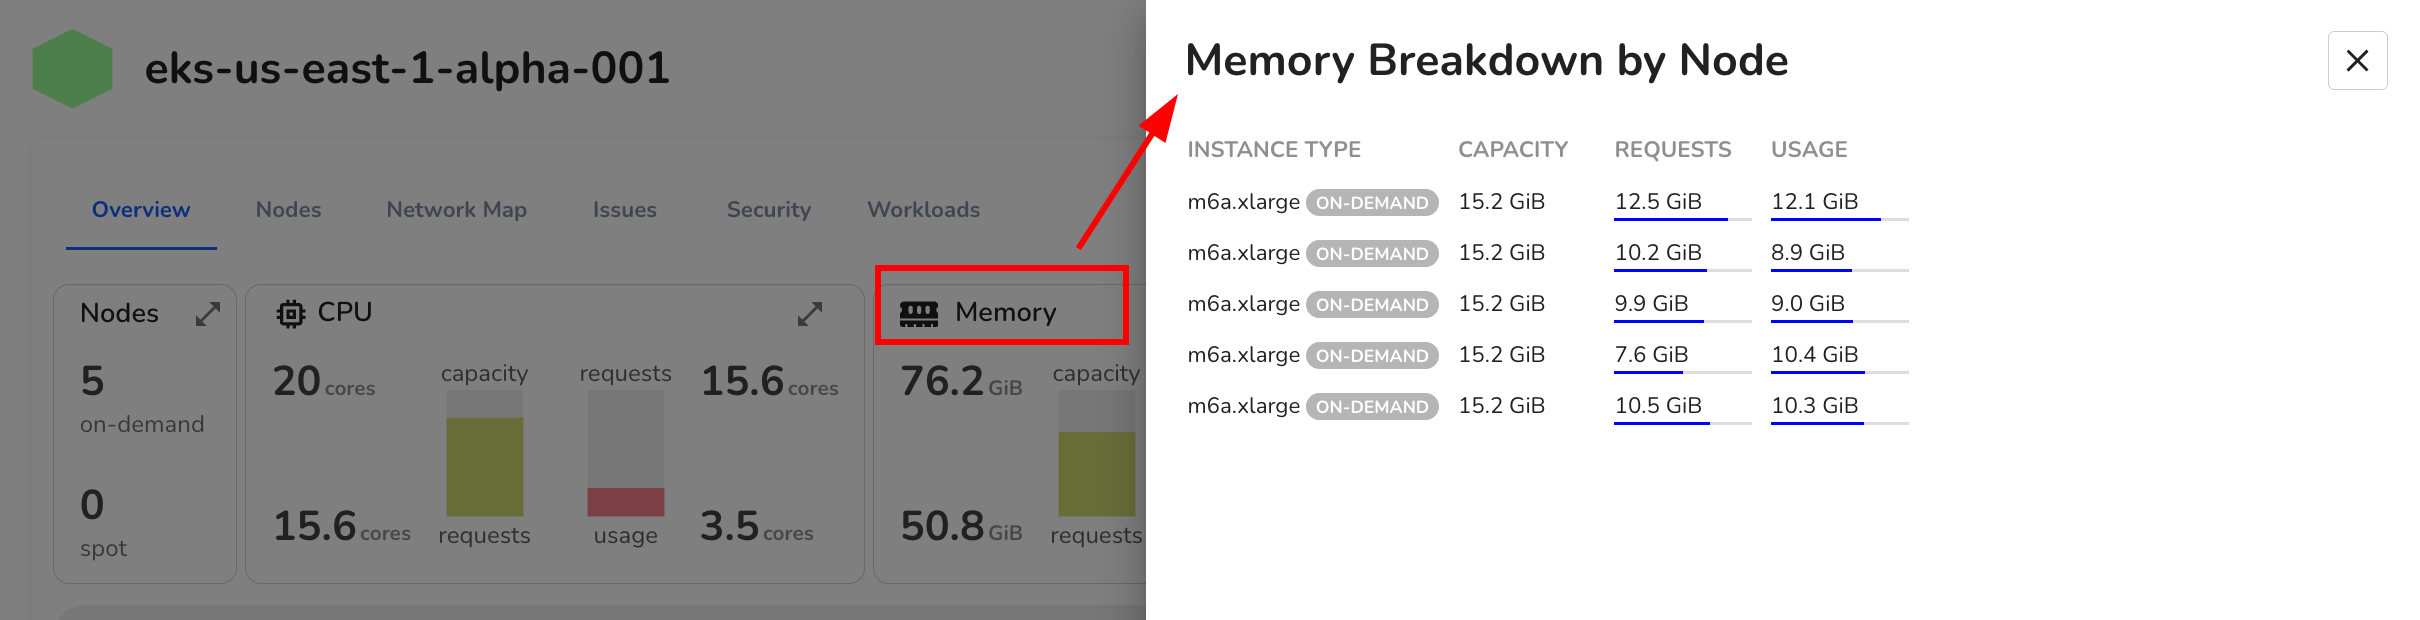Select the Security tab
2420x620 pixels.
point(768,210)
